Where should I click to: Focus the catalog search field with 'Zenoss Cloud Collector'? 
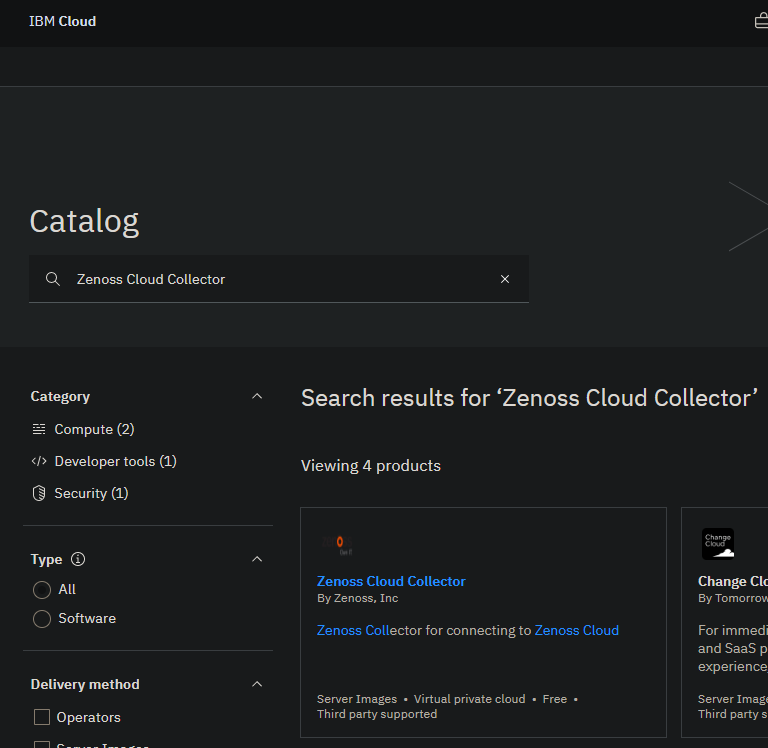[x=279, y=279]
